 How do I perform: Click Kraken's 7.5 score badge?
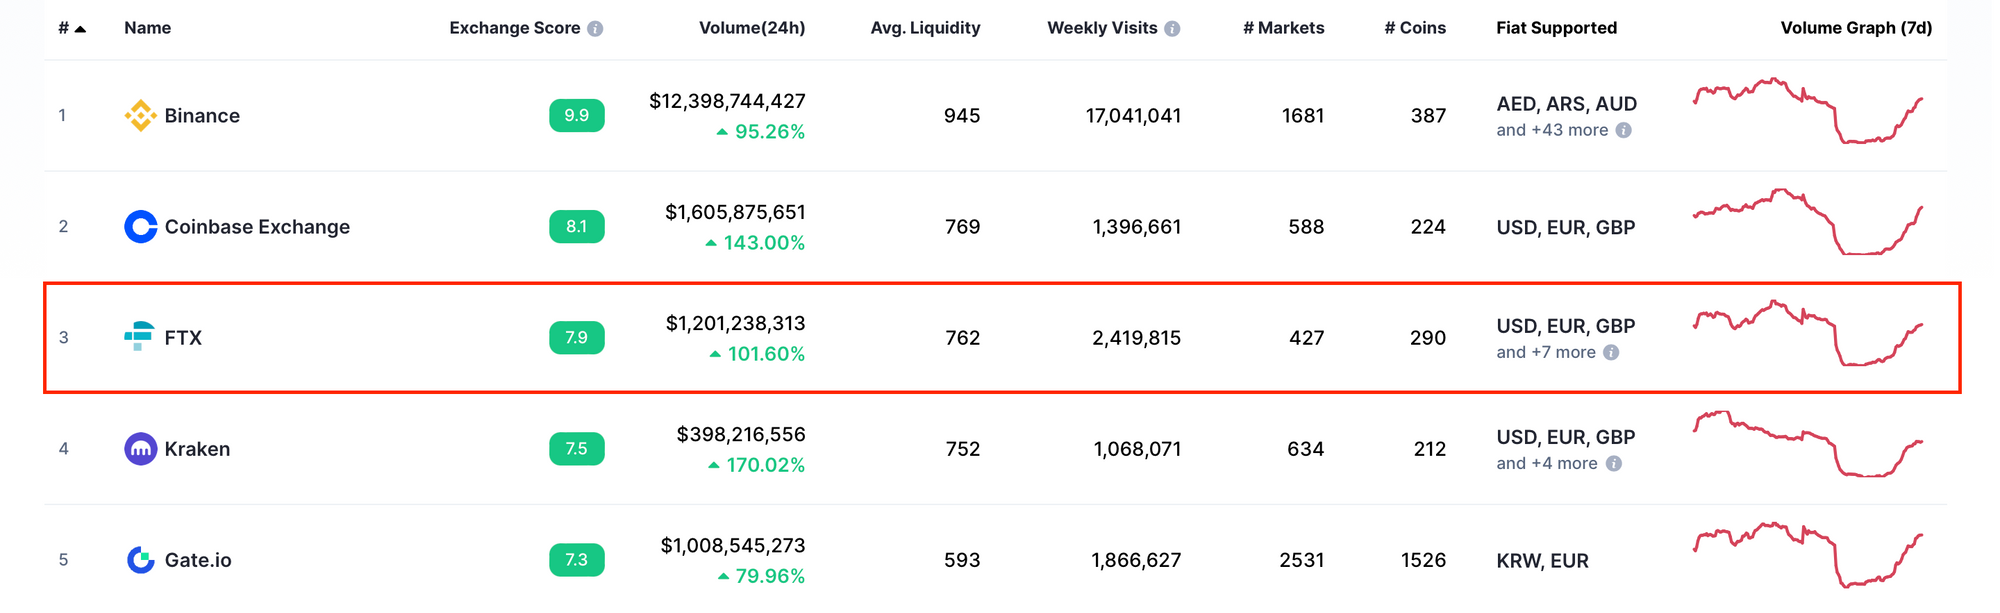click(x=577, y=448)
